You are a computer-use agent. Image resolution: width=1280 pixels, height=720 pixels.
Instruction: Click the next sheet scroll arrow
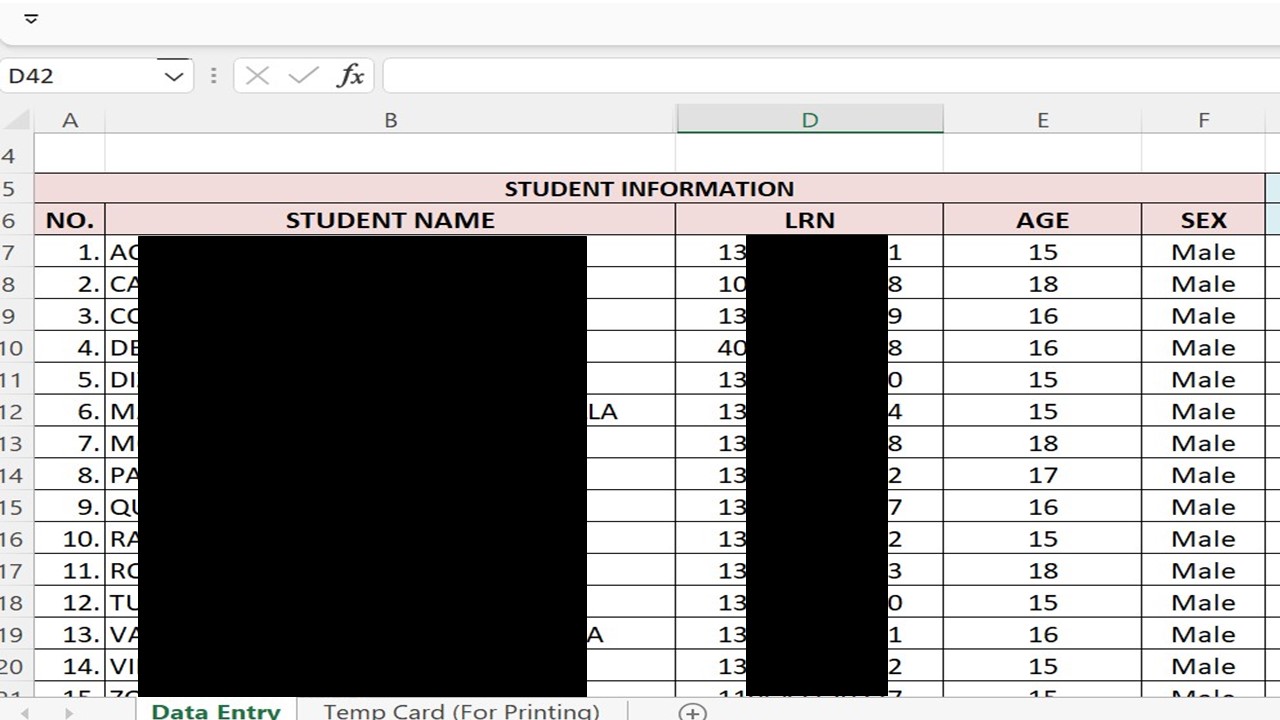tap(69, 713)
